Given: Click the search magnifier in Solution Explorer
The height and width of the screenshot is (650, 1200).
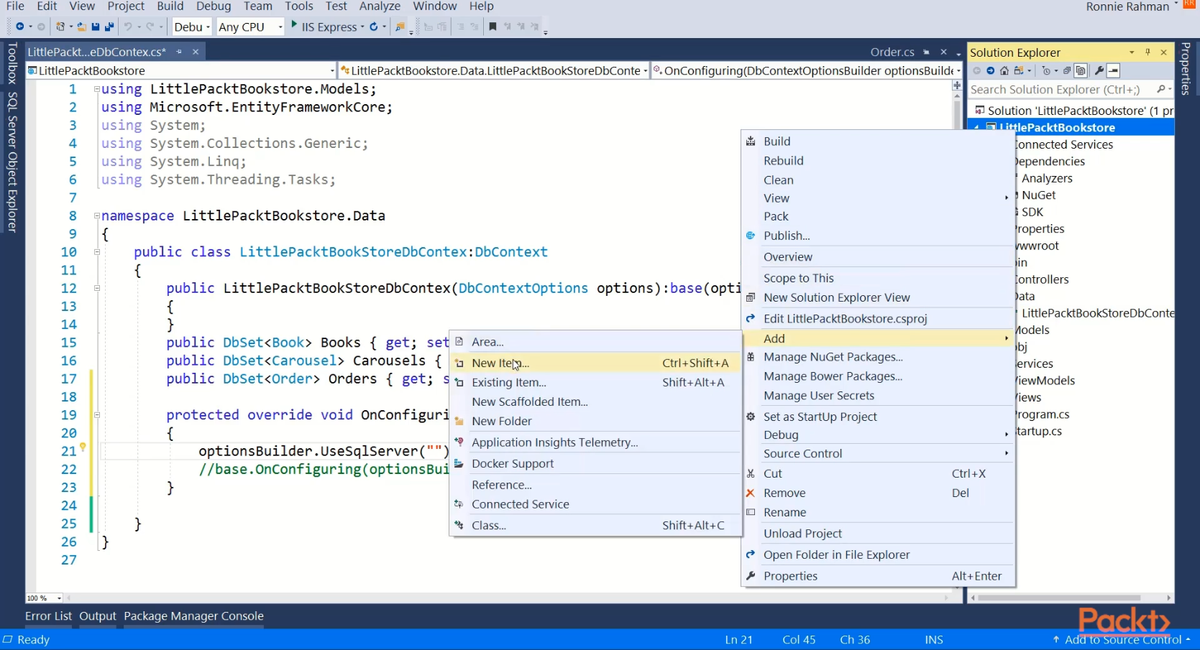Looking at the screenshot, I should tap(1160, 89).
